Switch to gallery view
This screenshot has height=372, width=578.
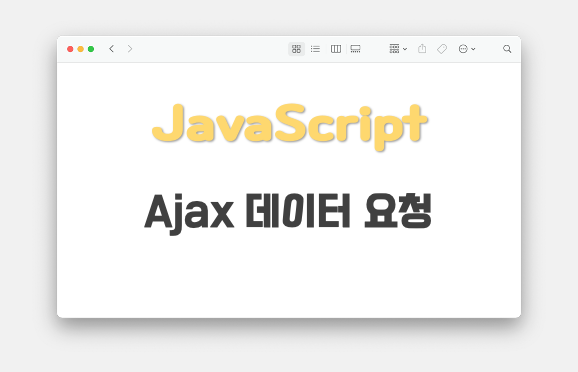[355, 49]
